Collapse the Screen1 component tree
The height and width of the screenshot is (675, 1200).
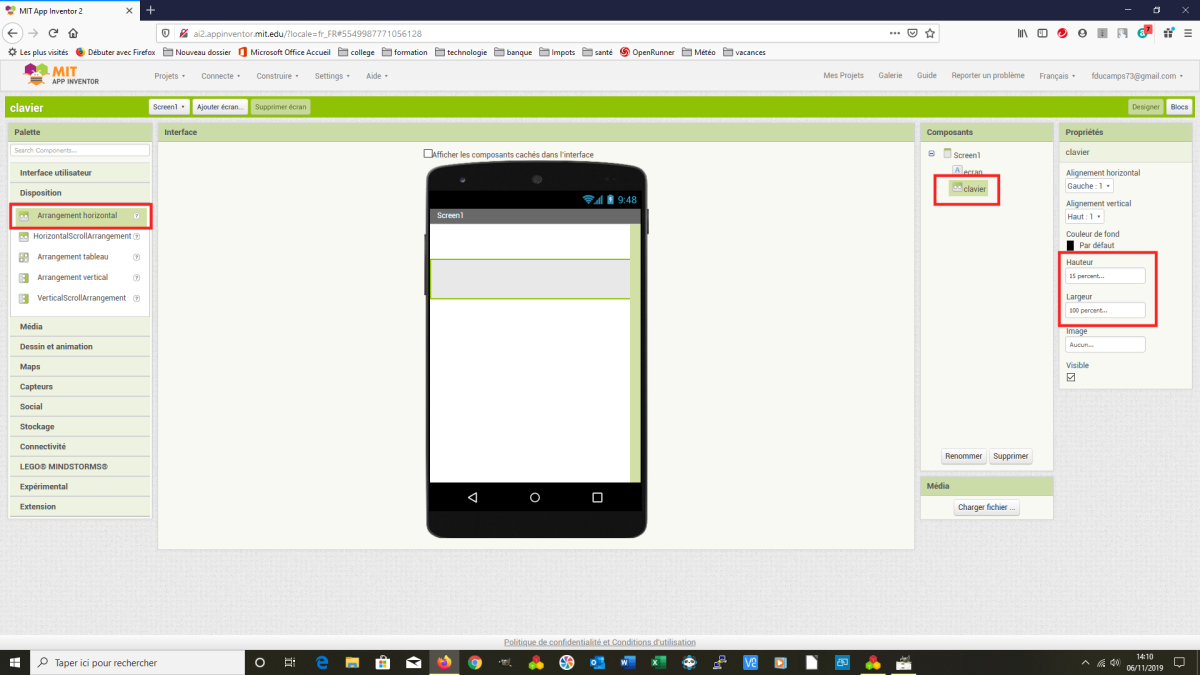point(932,154)
